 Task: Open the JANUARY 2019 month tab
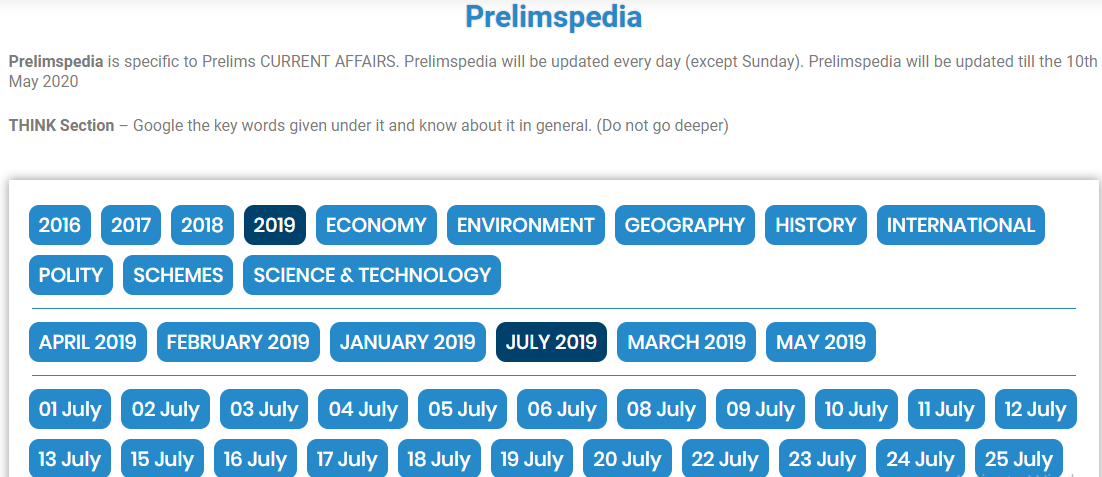point(408,342)
